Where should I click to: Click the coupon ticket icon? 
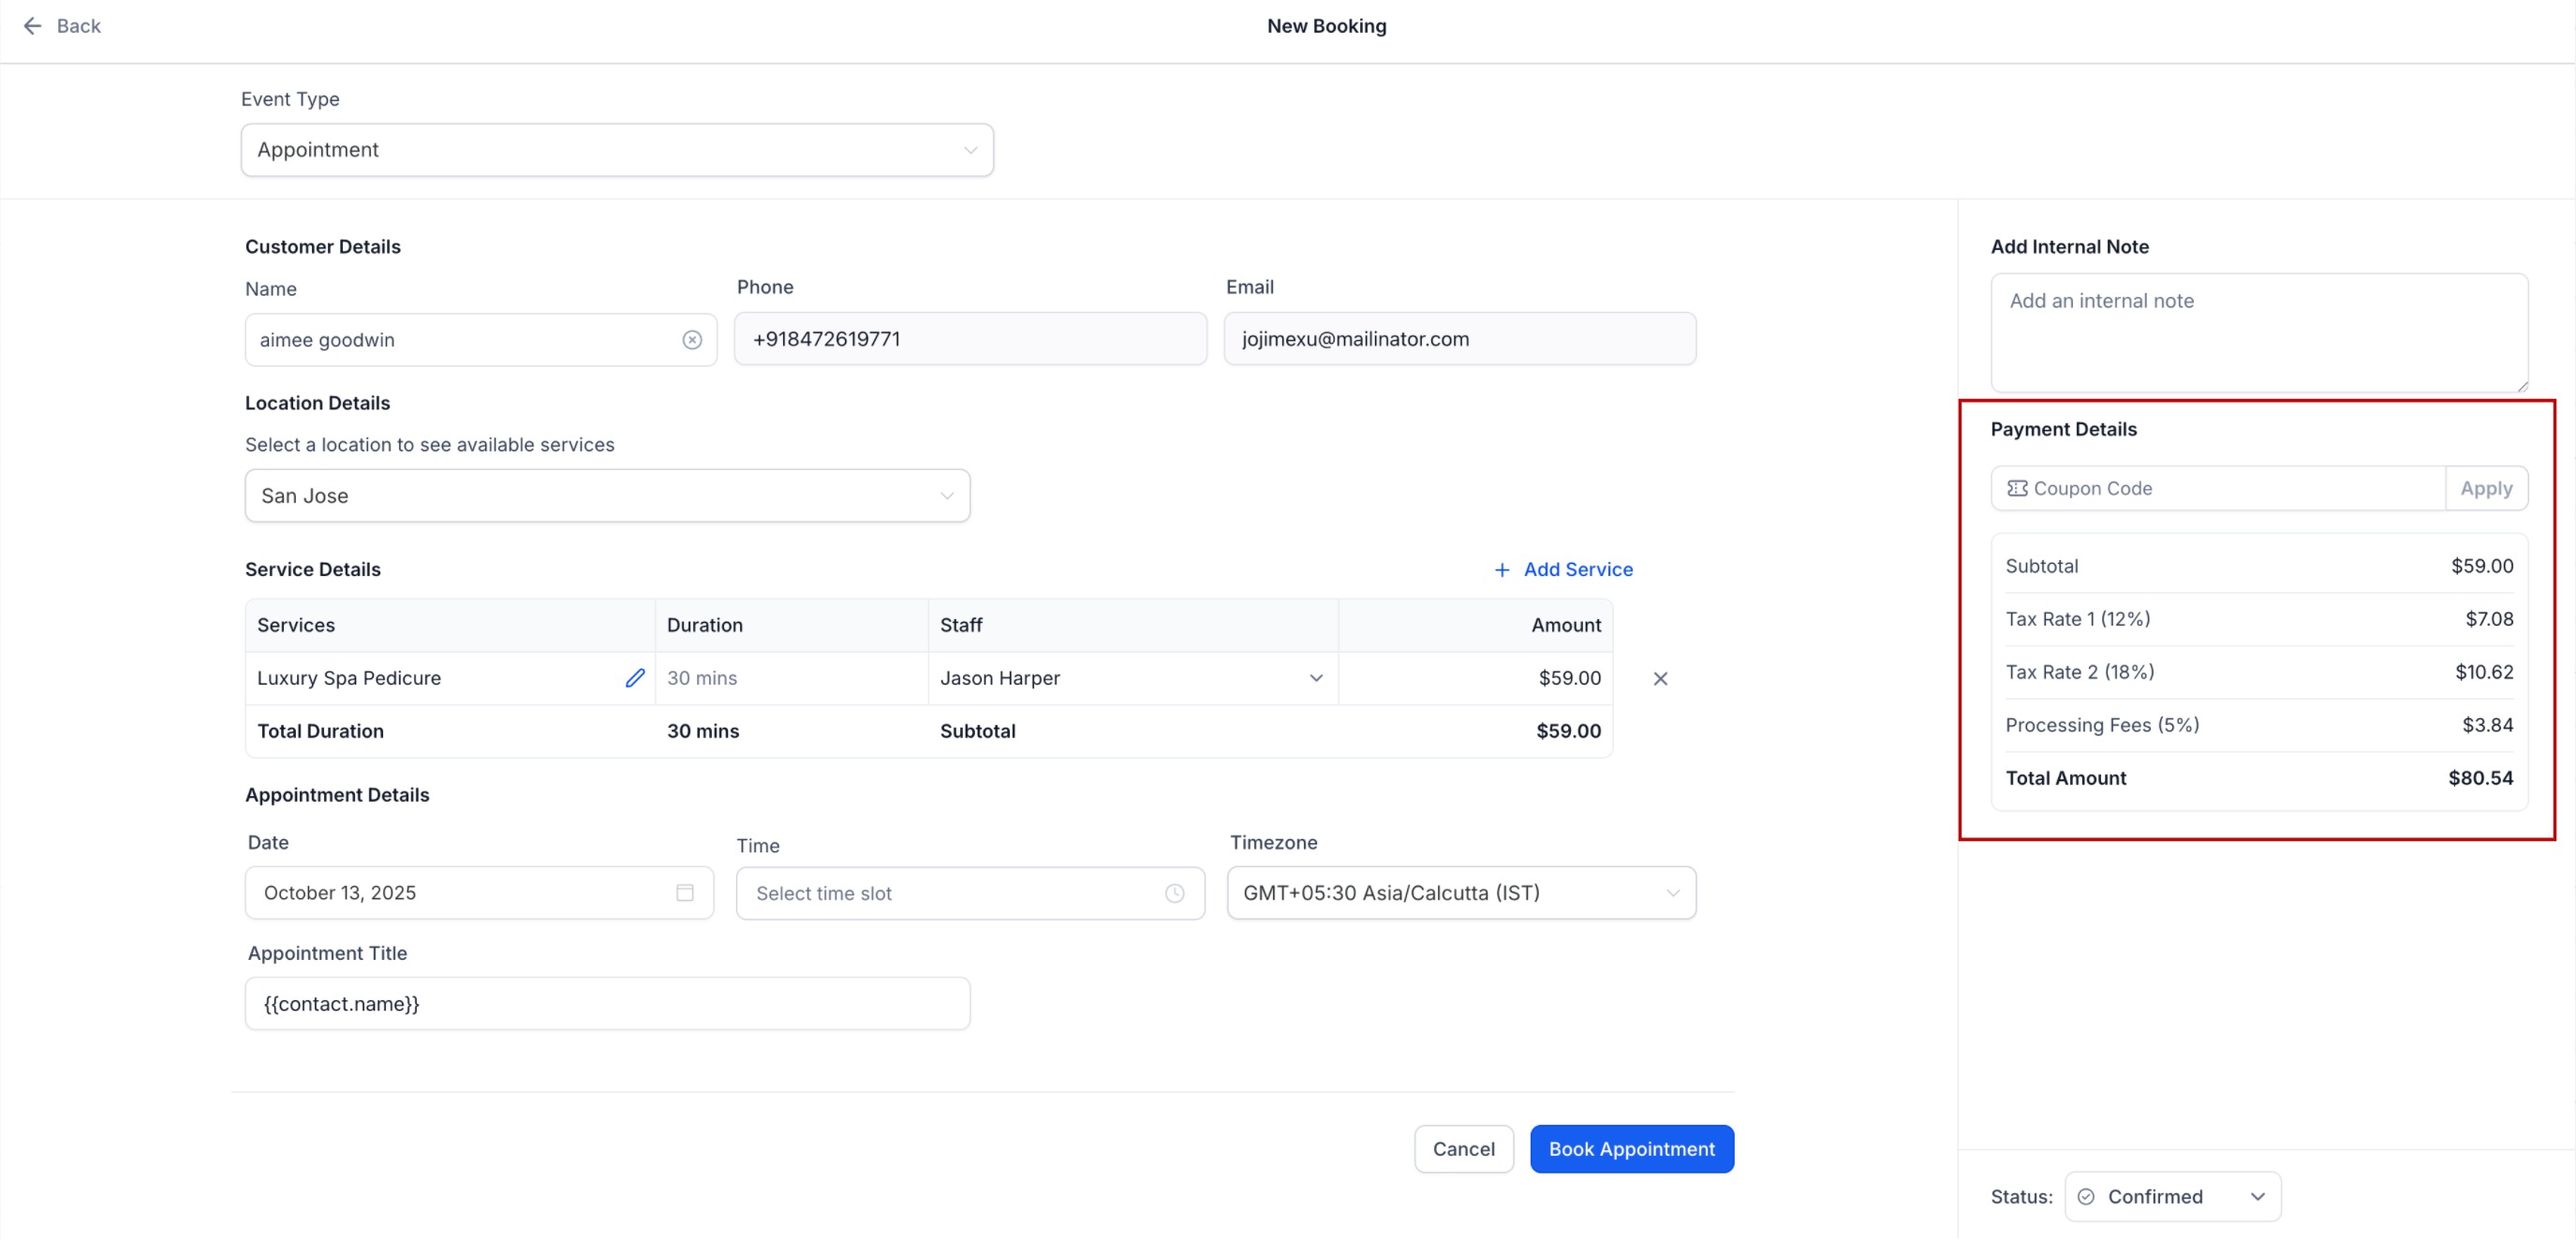pyautogui.click(x=2017, y=488)
